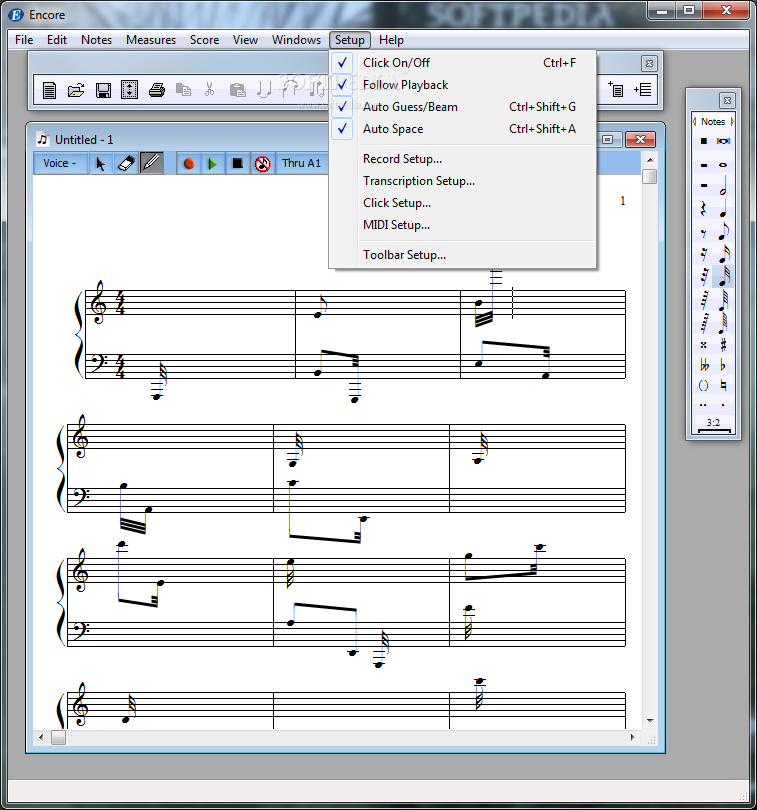Viewport: 757px width, 810px height.
Task: Open Click Setup... from menu
Action: (462, 202)
